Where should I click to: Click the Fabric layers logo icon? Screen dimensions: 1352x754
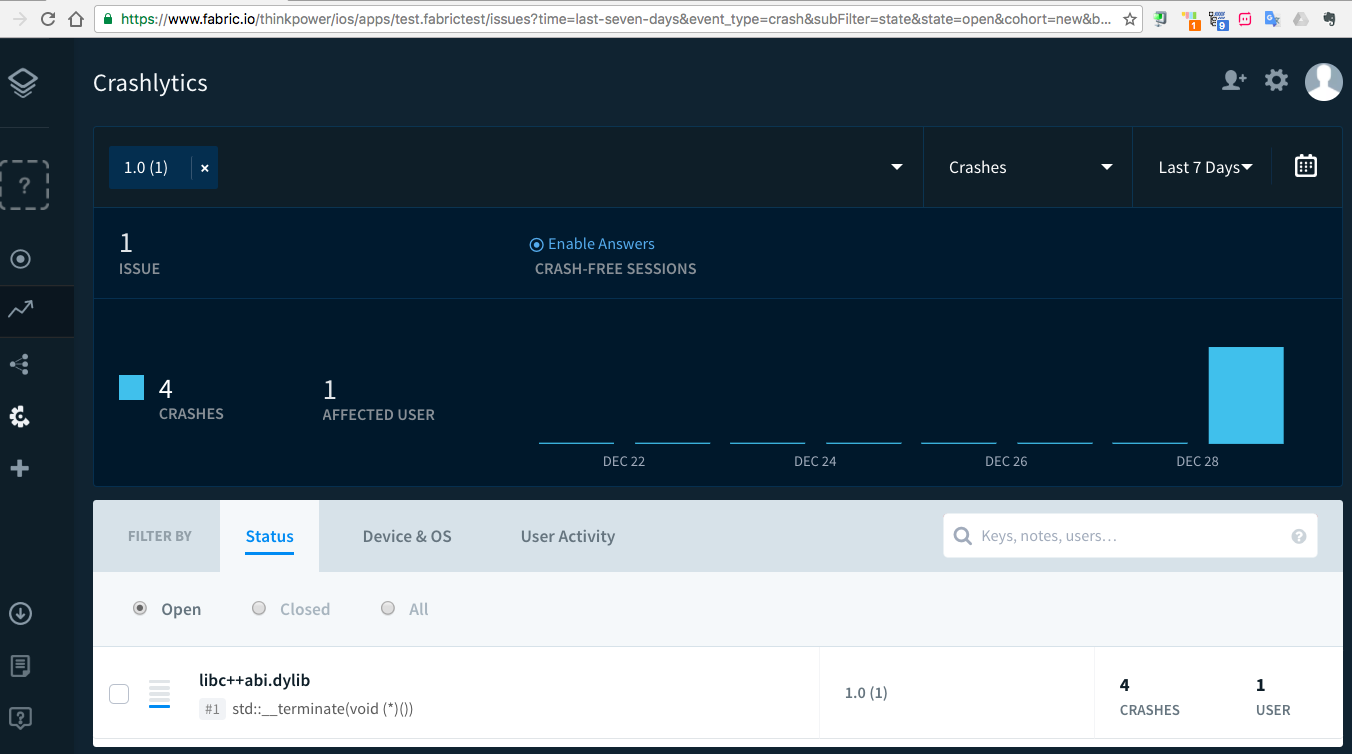pyautogui.click(x=23, y=83)
